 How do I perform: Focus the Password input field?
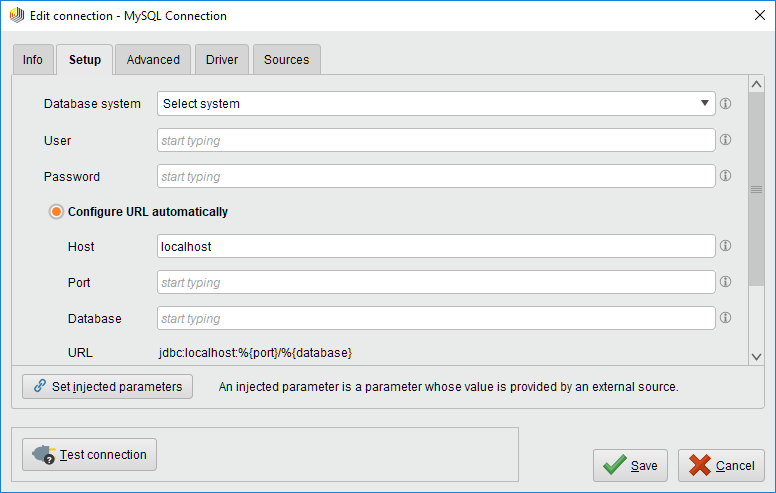[436, 177]
